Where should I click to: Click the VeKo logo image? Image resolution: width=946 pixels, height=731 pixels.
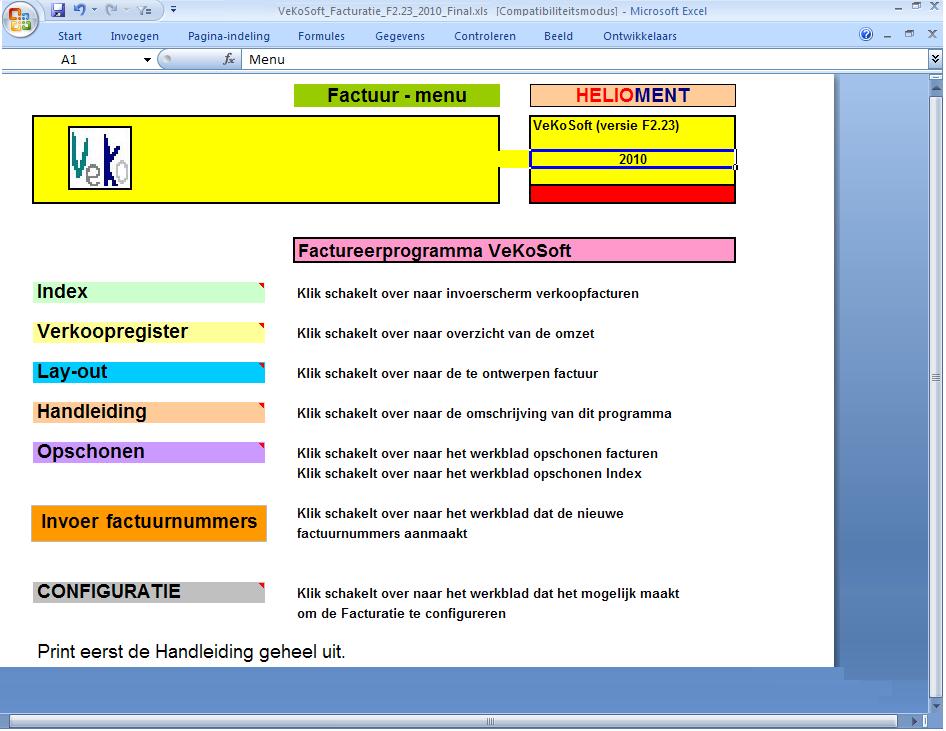(x=100, y=158)
